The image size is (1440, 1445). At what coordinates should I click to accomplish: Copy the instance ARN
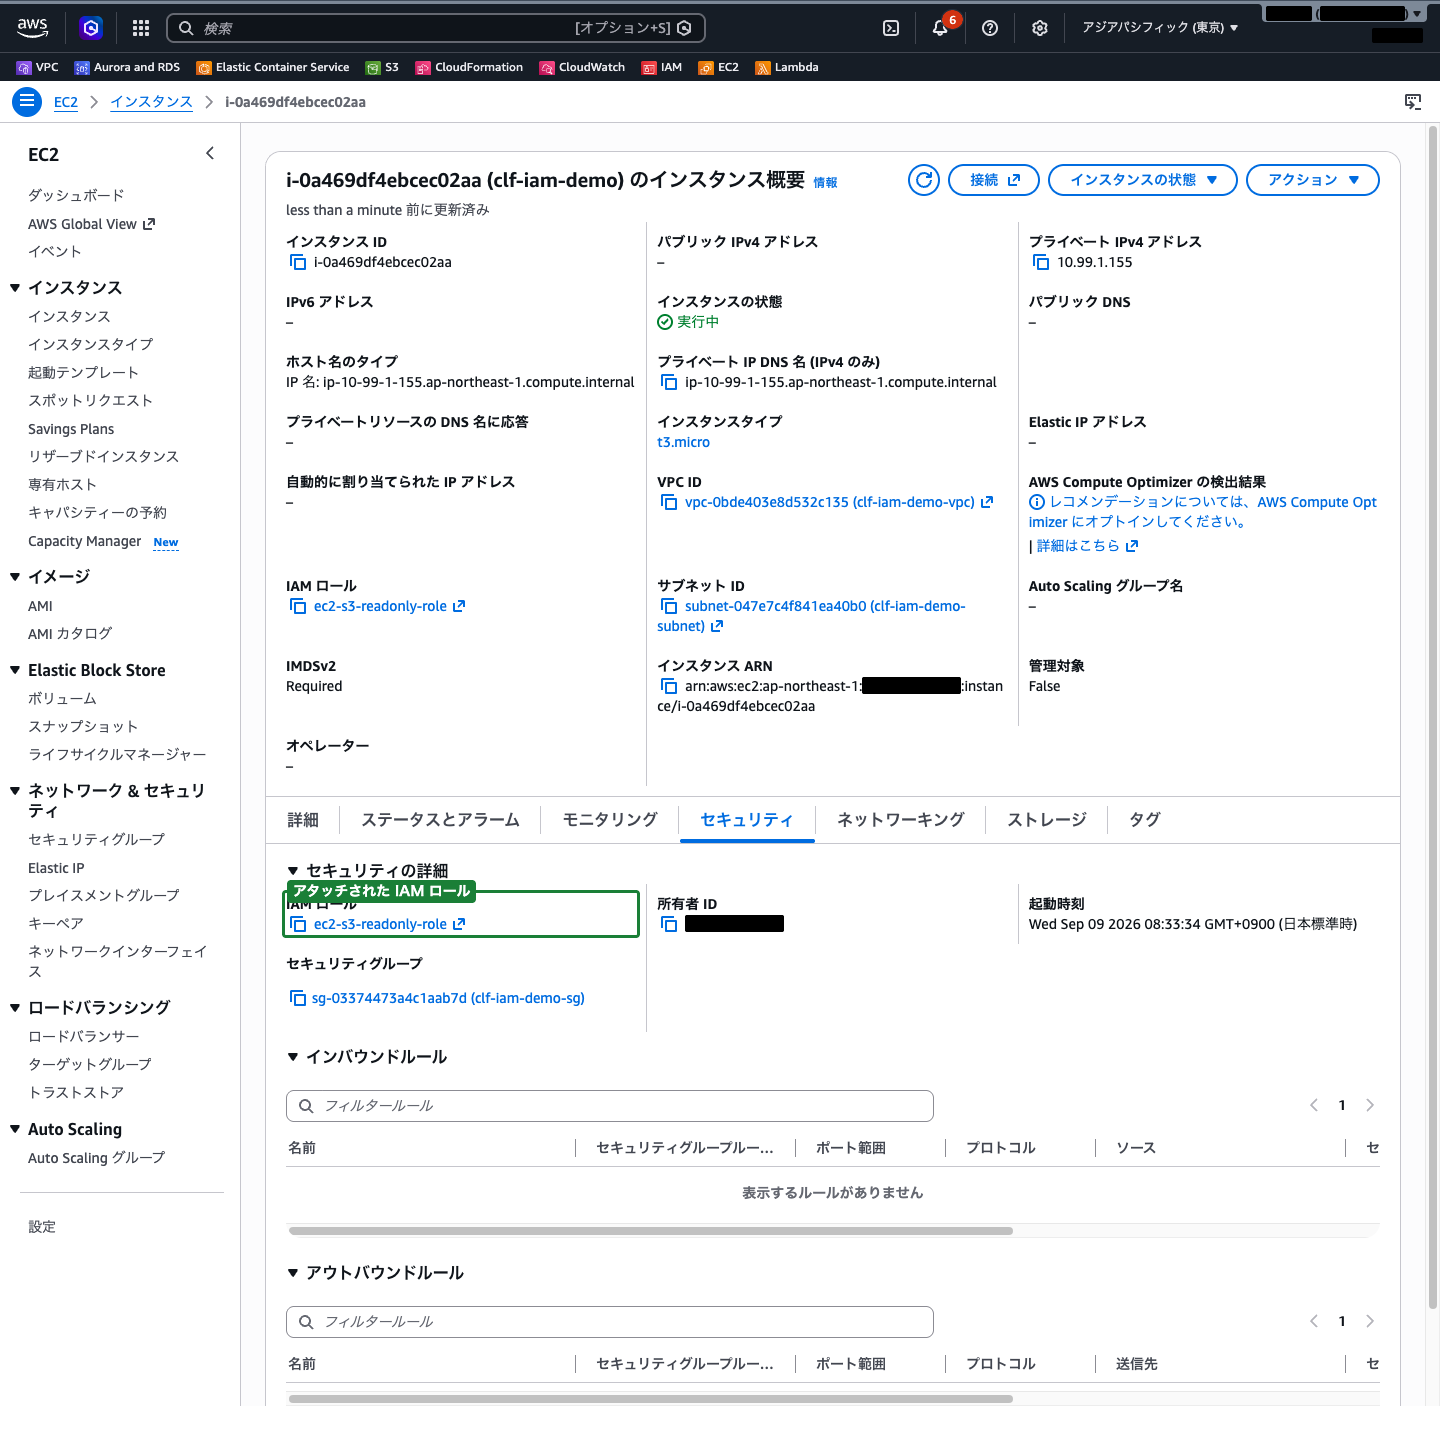coord(669,686)
